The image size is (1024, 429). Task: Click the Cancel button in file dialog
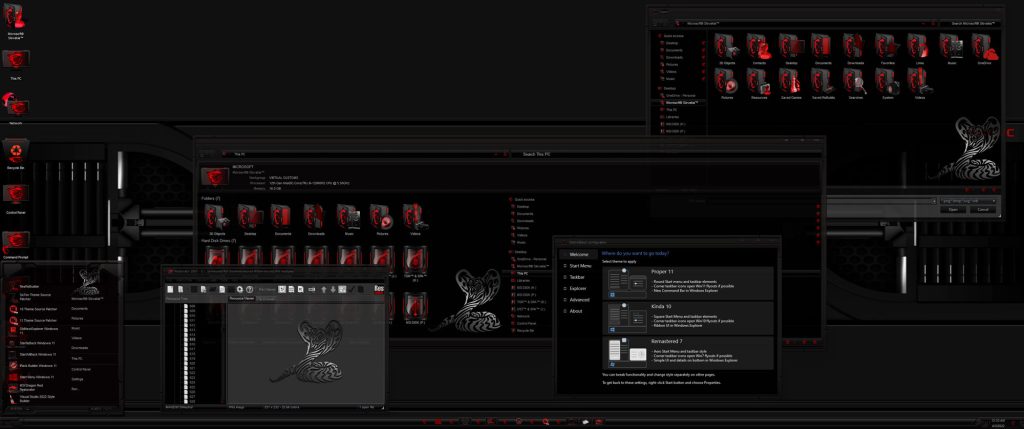(x=983, y=210)
